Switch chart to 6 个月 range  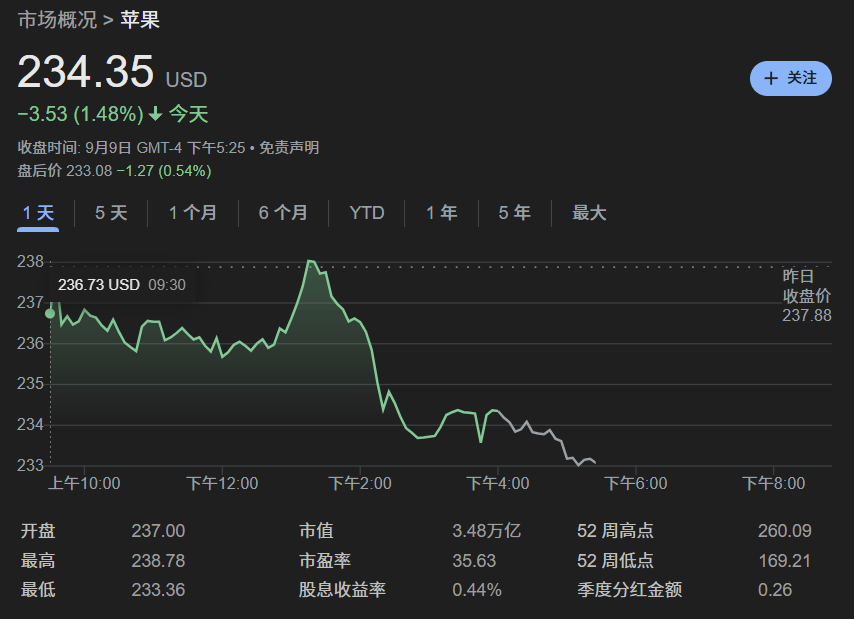[x=283, y=213]
